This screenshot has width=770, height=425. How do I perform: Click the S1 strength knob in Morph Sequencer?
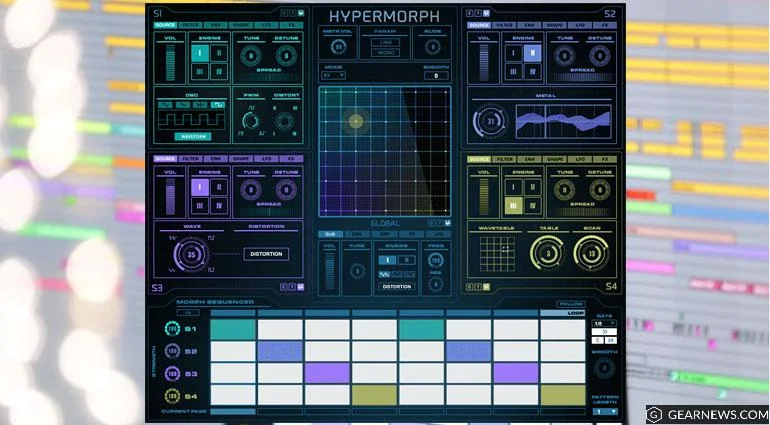pyautogui.click(x=172, y=329)
